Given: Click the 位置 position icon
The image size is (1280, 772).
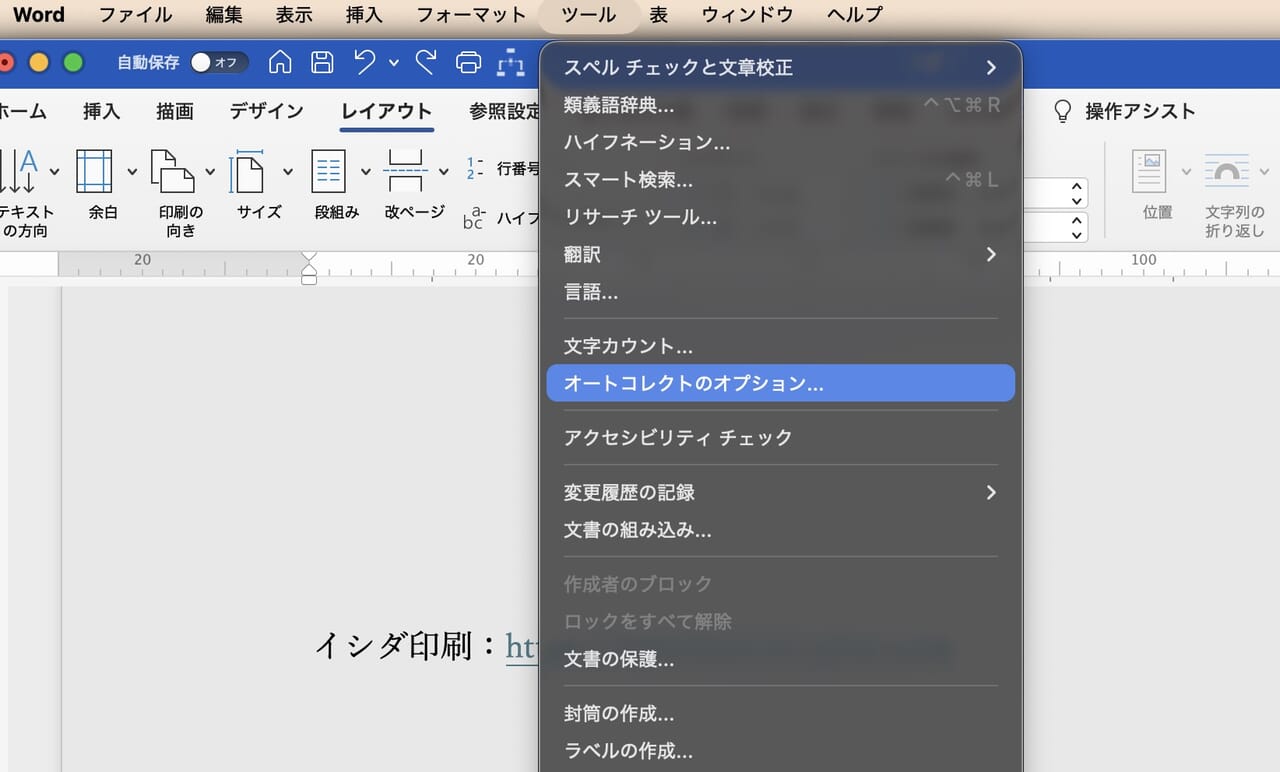Looking at the screenshot, I should tap(1150, 172).
